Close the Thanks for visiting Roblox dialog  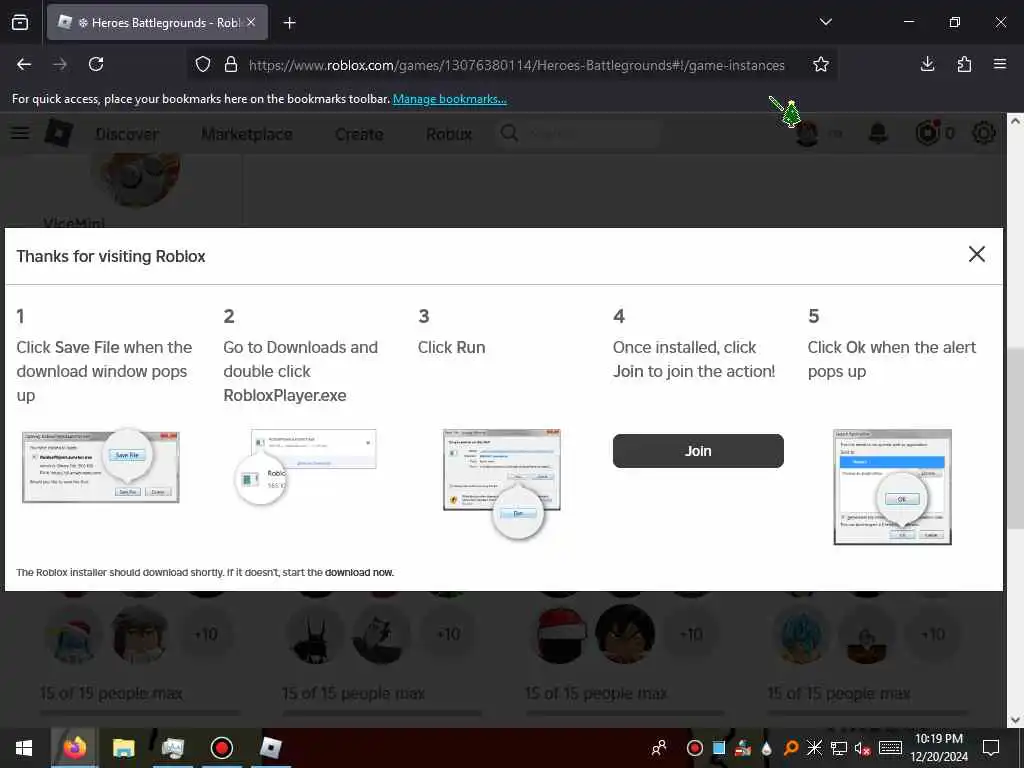pos(976,254)
